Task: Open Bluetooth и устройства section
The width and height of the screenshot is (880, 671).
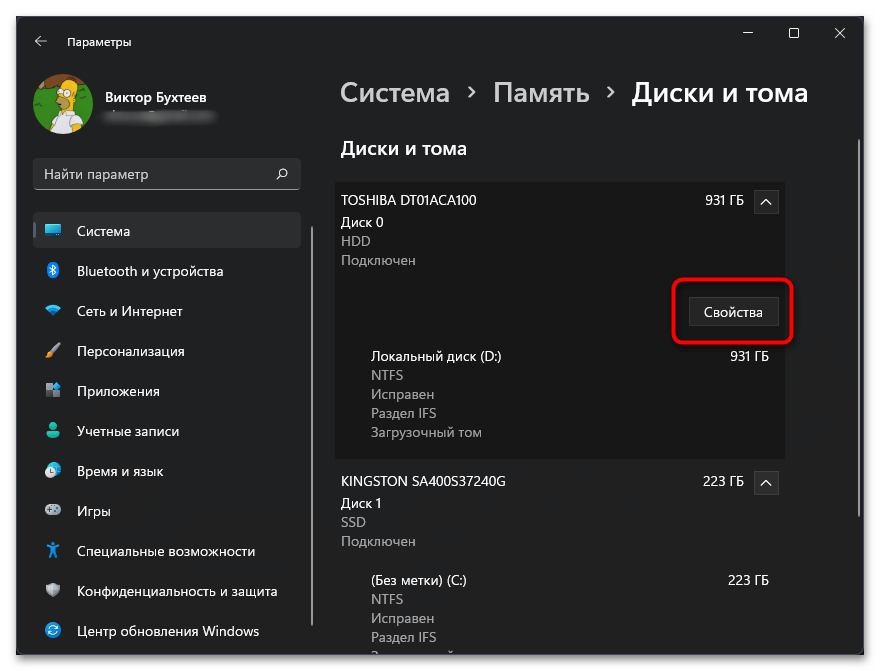Action: click(150, 271)
